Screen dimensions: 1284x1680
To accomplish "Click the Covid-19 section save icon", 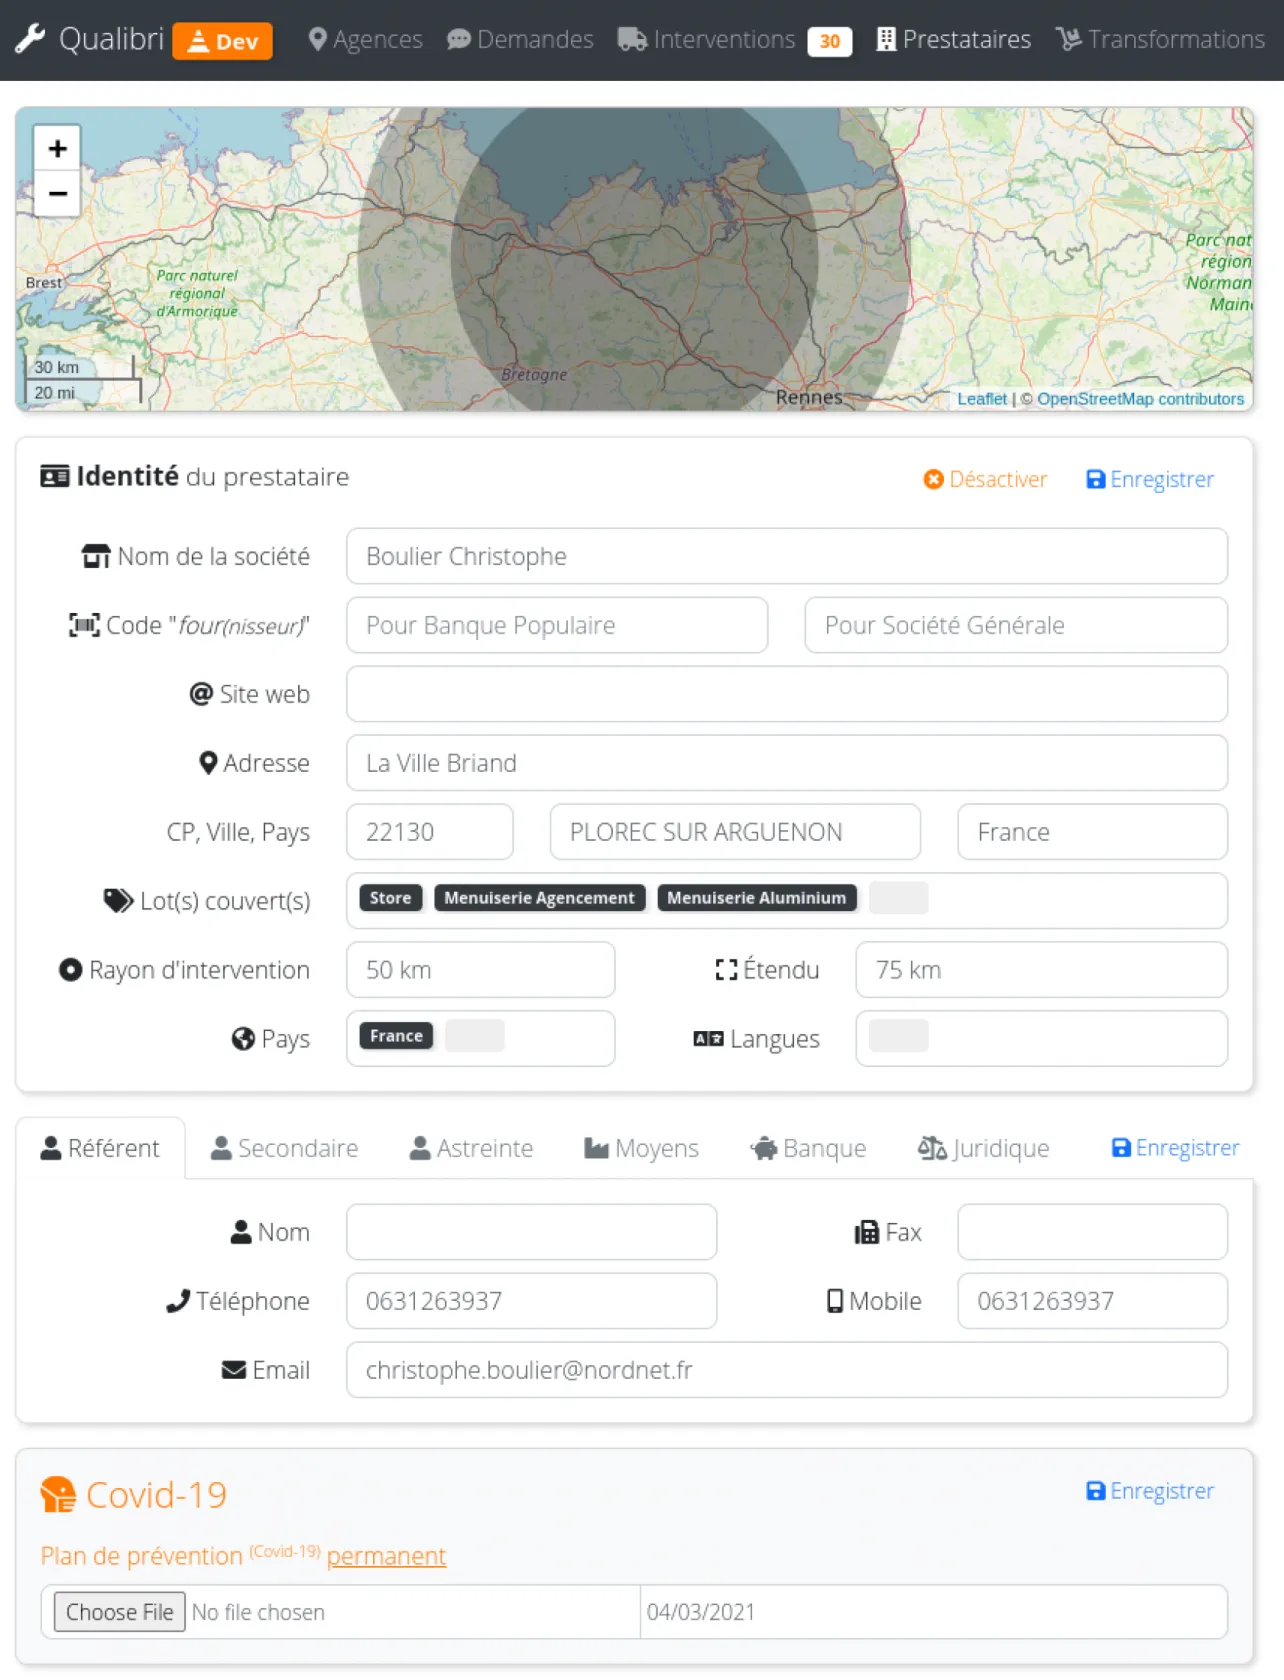I will click(1095, 1491).
